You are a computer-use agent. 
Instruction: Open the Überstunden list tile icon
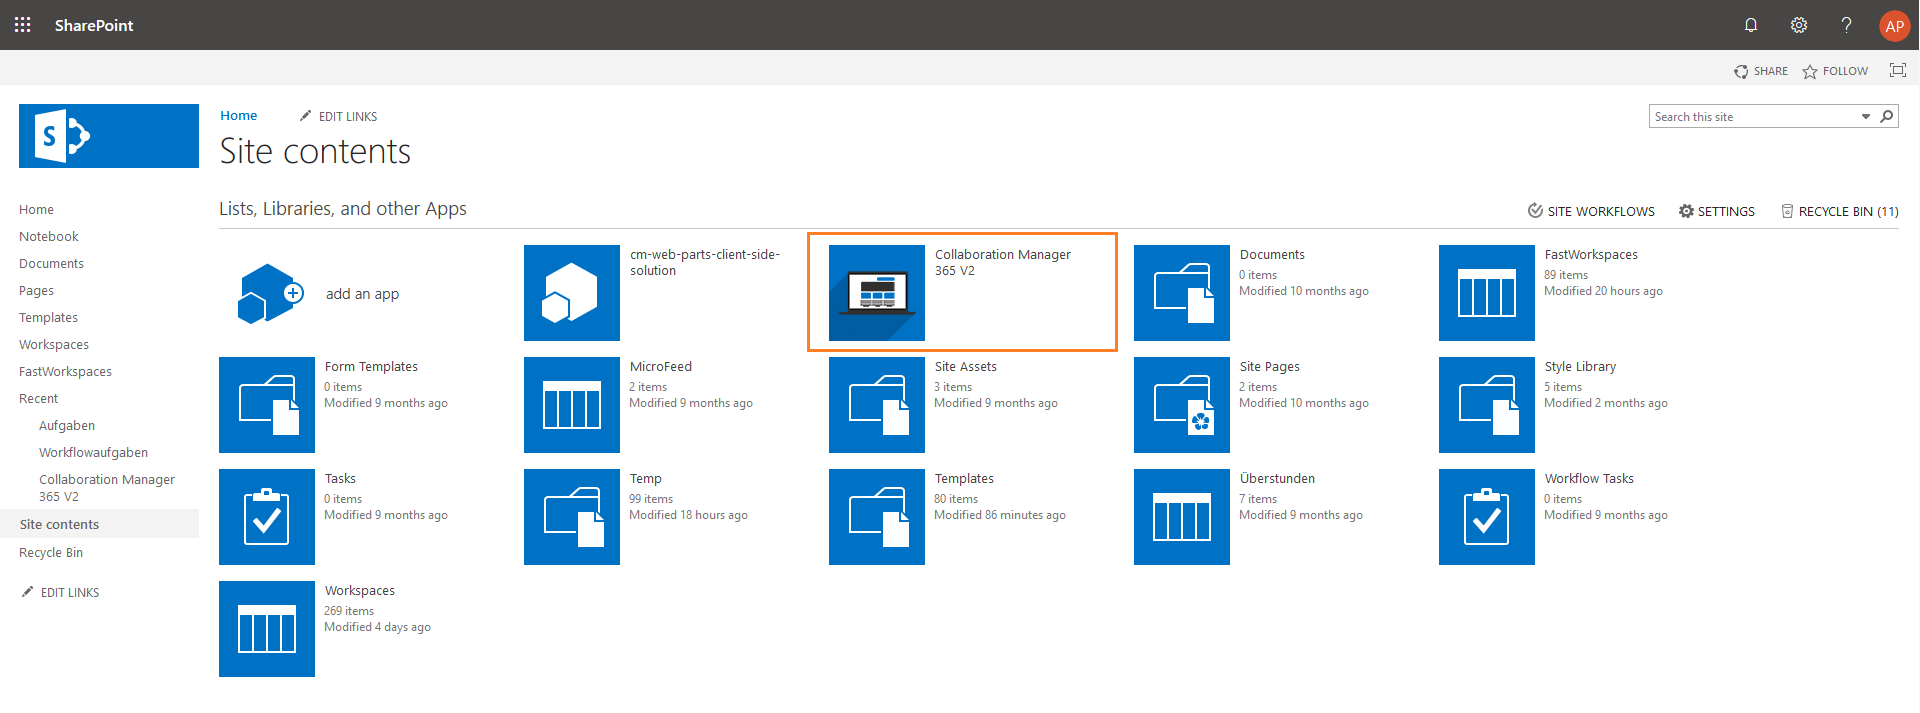point(1182,517)
